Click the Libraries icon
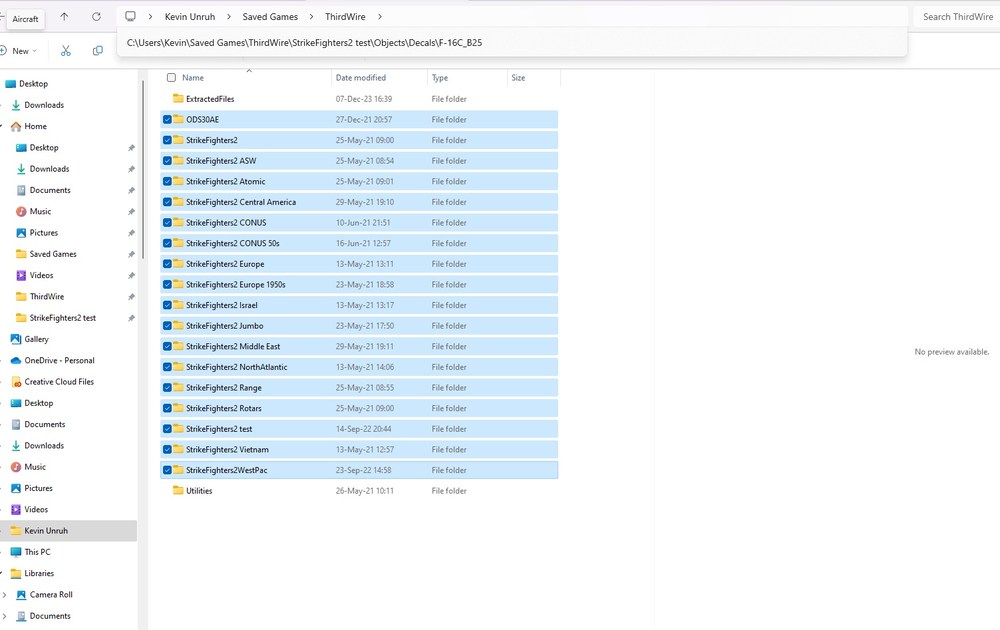This screenshot has width=1000, height=630. tap(16, 573)
